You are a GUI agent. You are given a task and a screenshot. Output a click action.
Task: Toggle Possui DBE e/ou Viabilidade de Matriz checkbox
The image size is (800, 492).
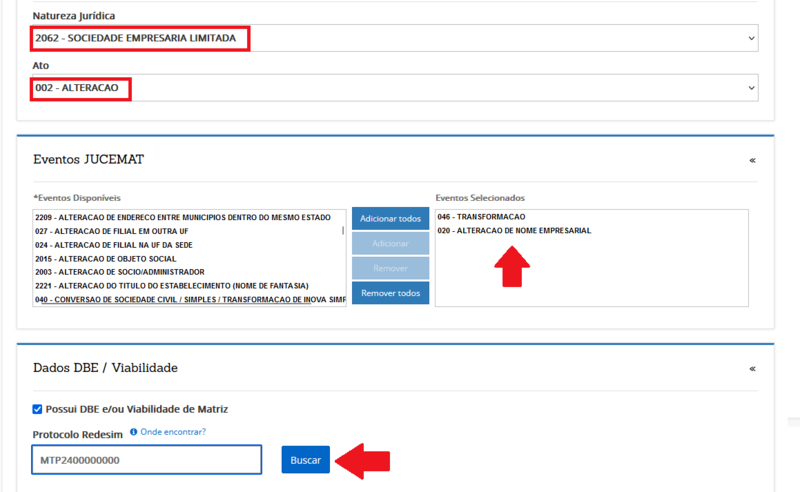click(x=37, y=409)
